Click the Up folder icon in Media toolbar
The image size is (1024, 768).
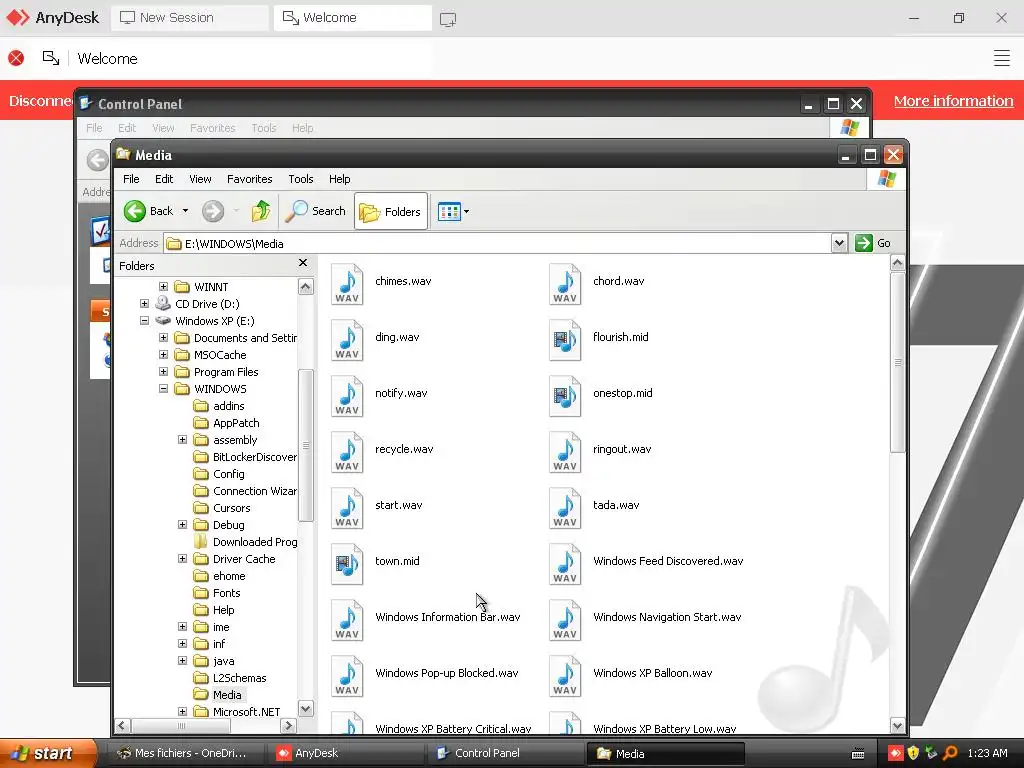pyautogui.click(x=261, y=211)
